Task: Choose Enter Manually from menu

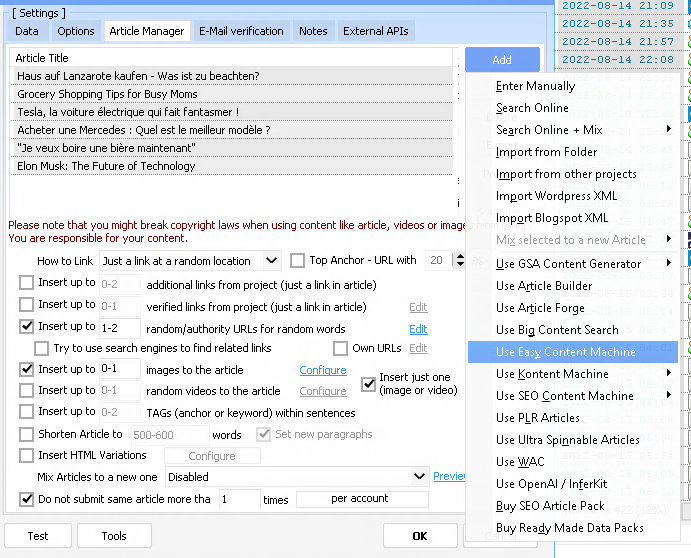Action: (535, 86)
